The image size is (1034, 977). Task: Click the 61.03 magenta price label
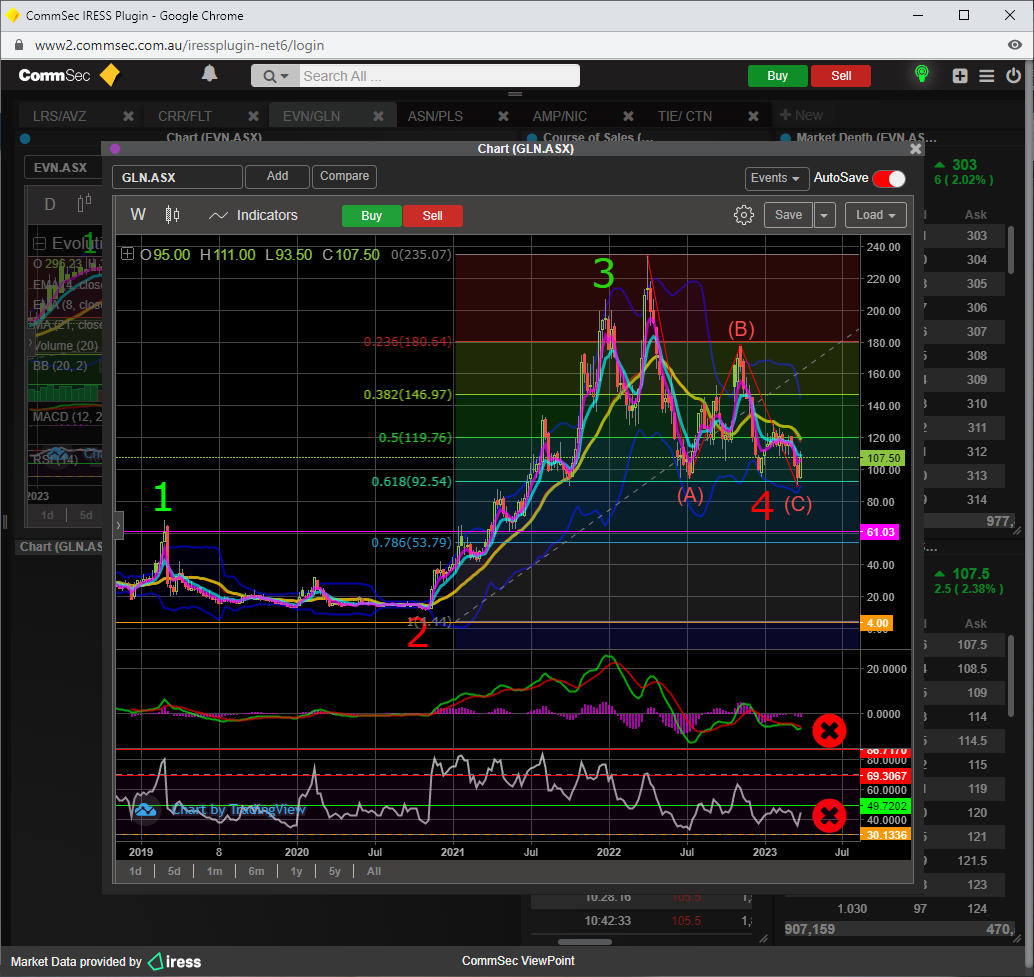click(880, 532)
